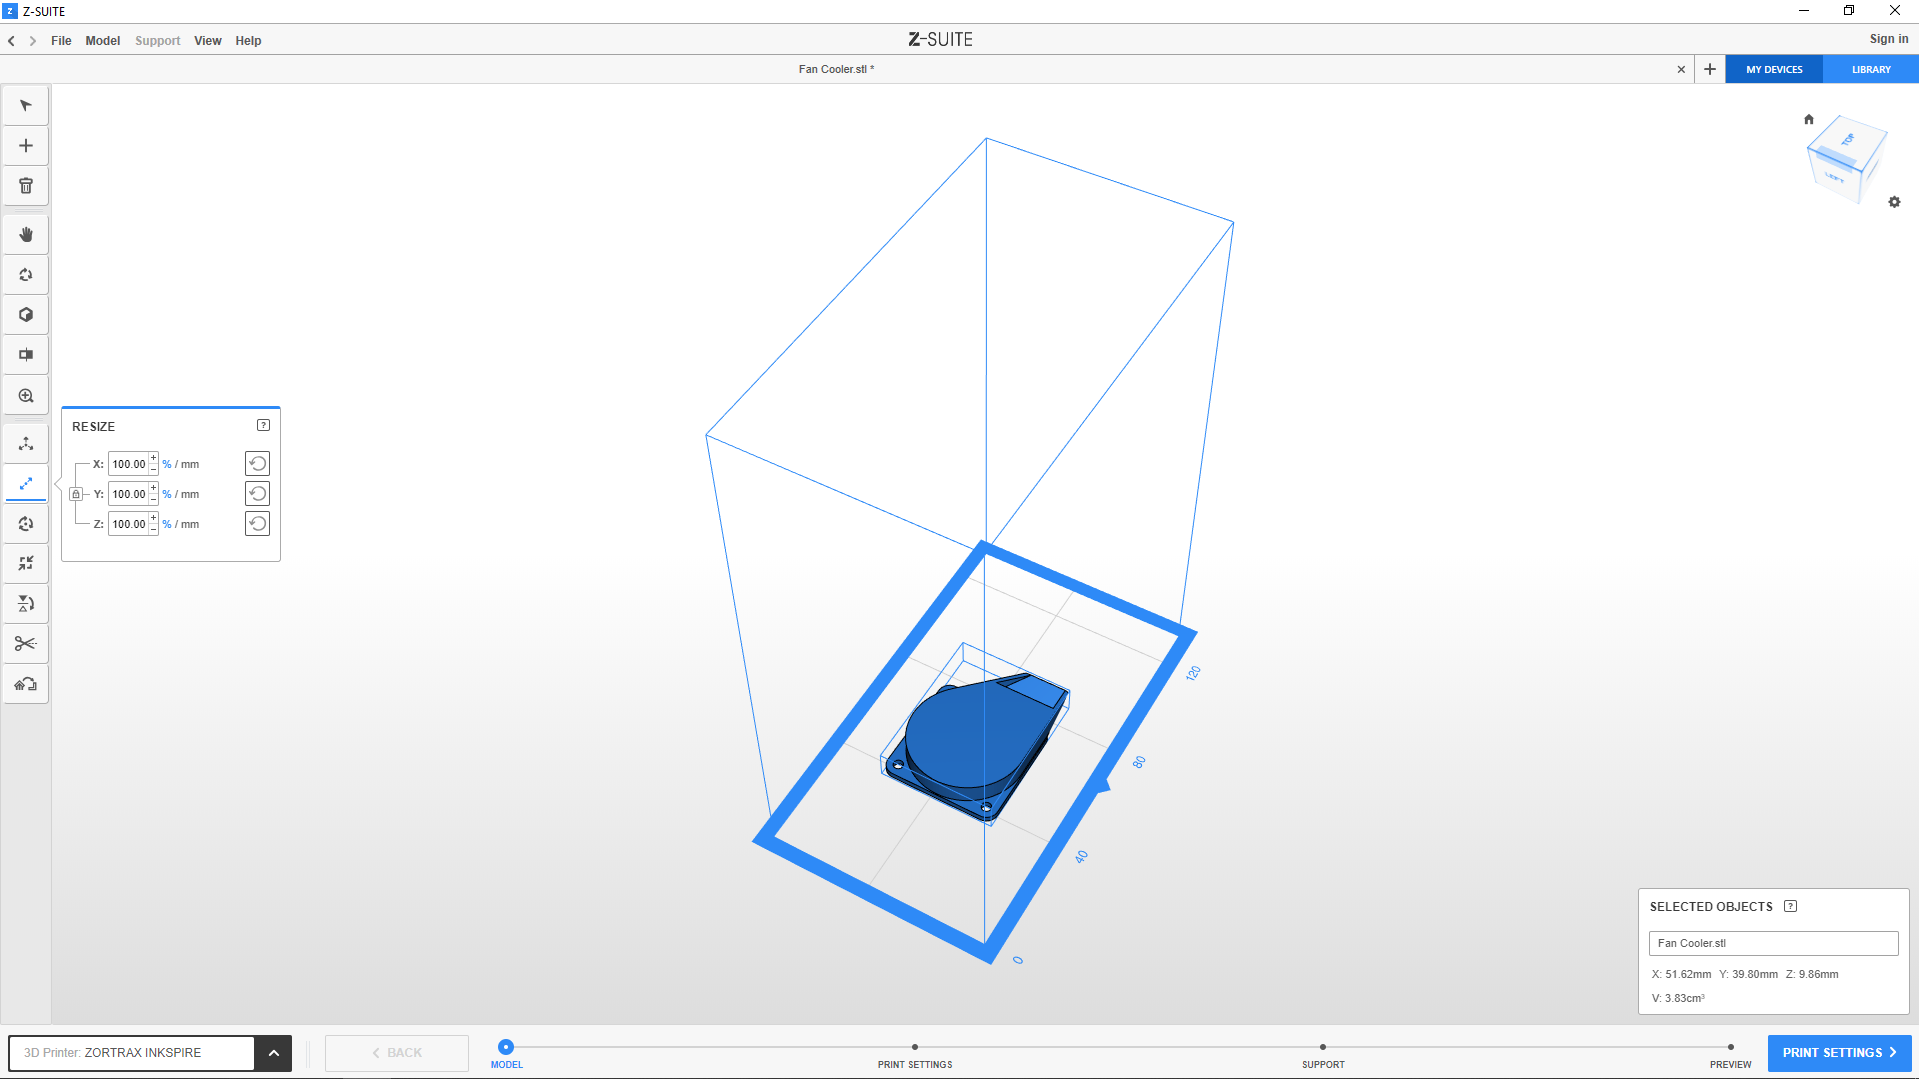This screenshot has width=1919, height=1079.
Task: Expand the 3D printer selection dropdown
Action: (x=273, y=1053)
